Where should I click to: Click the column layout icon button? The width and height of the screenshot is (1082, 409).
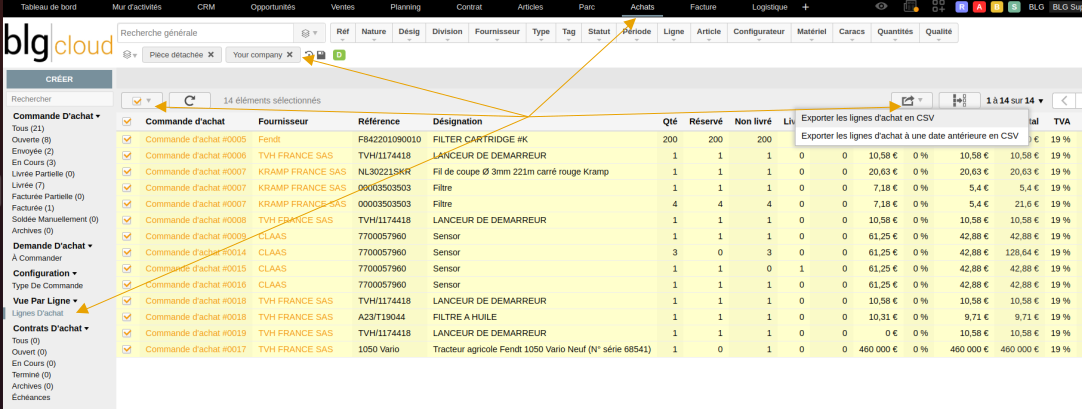(960, 101)
